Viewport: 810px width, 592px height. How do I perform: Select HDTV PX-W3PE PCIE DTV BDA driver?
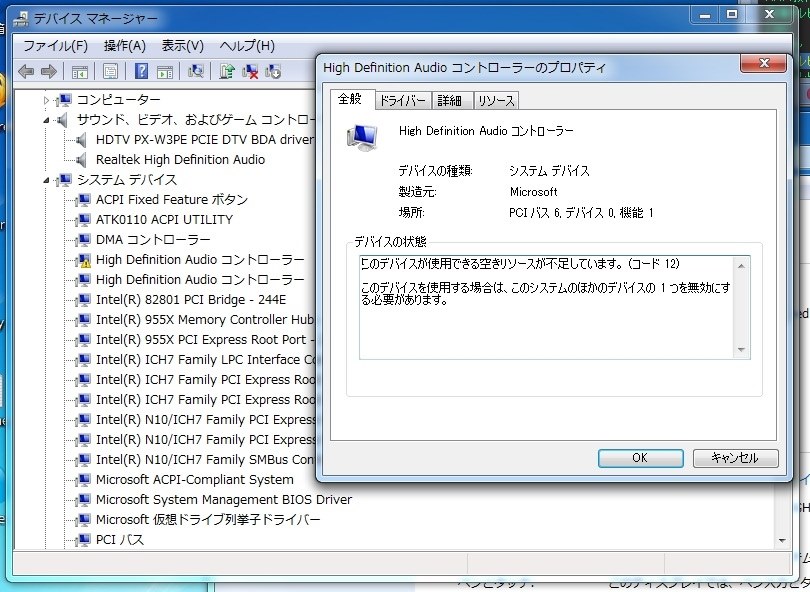click(x=205, y=139)
